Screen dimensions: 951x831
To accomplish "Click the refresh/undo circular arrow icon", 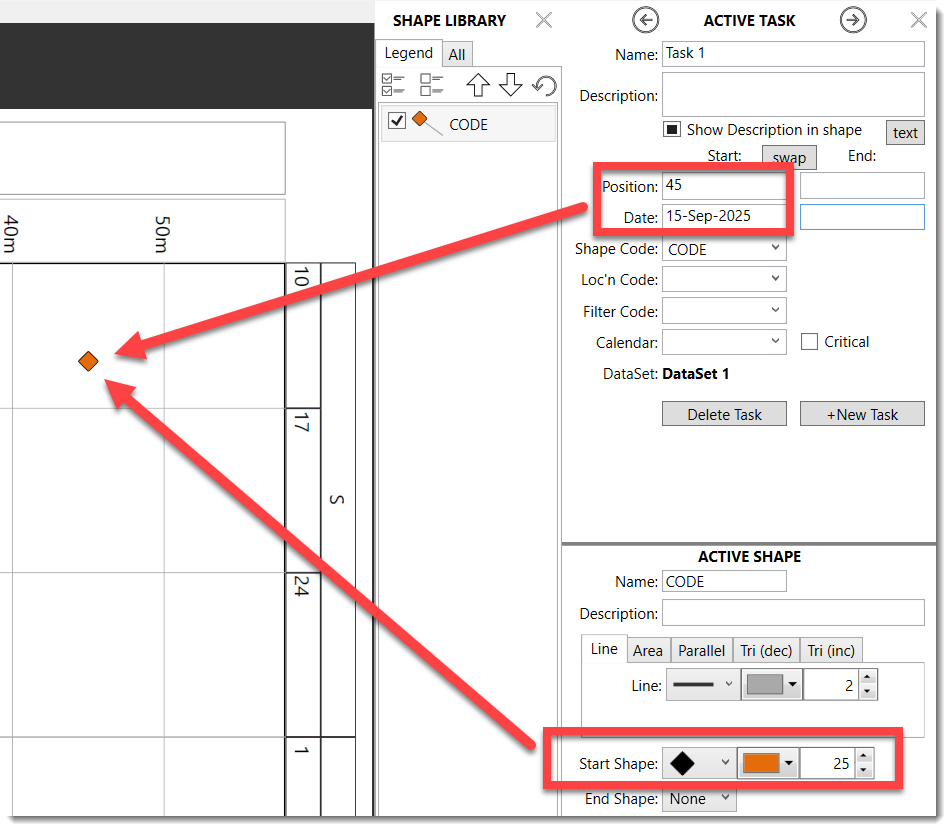I will pos(545,86).
